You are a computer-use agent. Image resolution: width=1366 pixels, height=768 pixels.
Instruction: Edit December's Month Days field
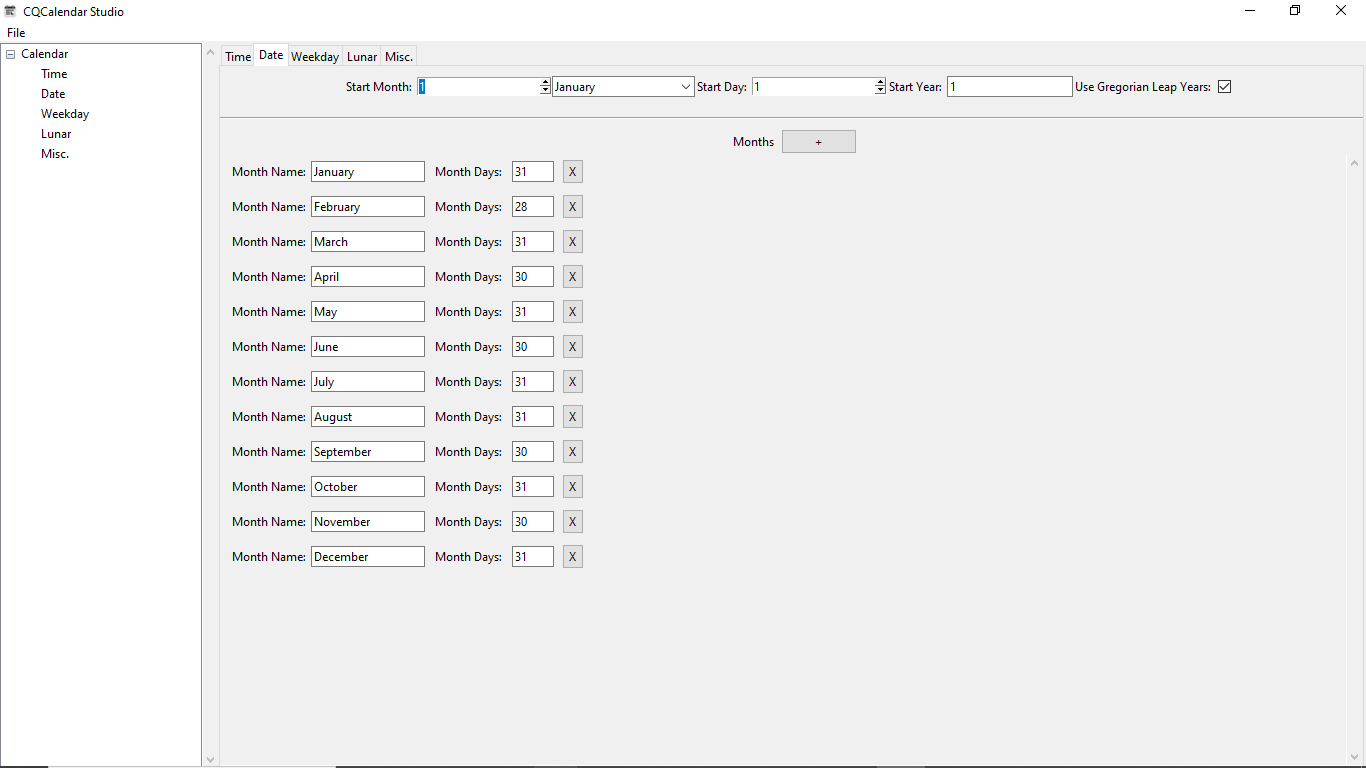click(533, 557)
